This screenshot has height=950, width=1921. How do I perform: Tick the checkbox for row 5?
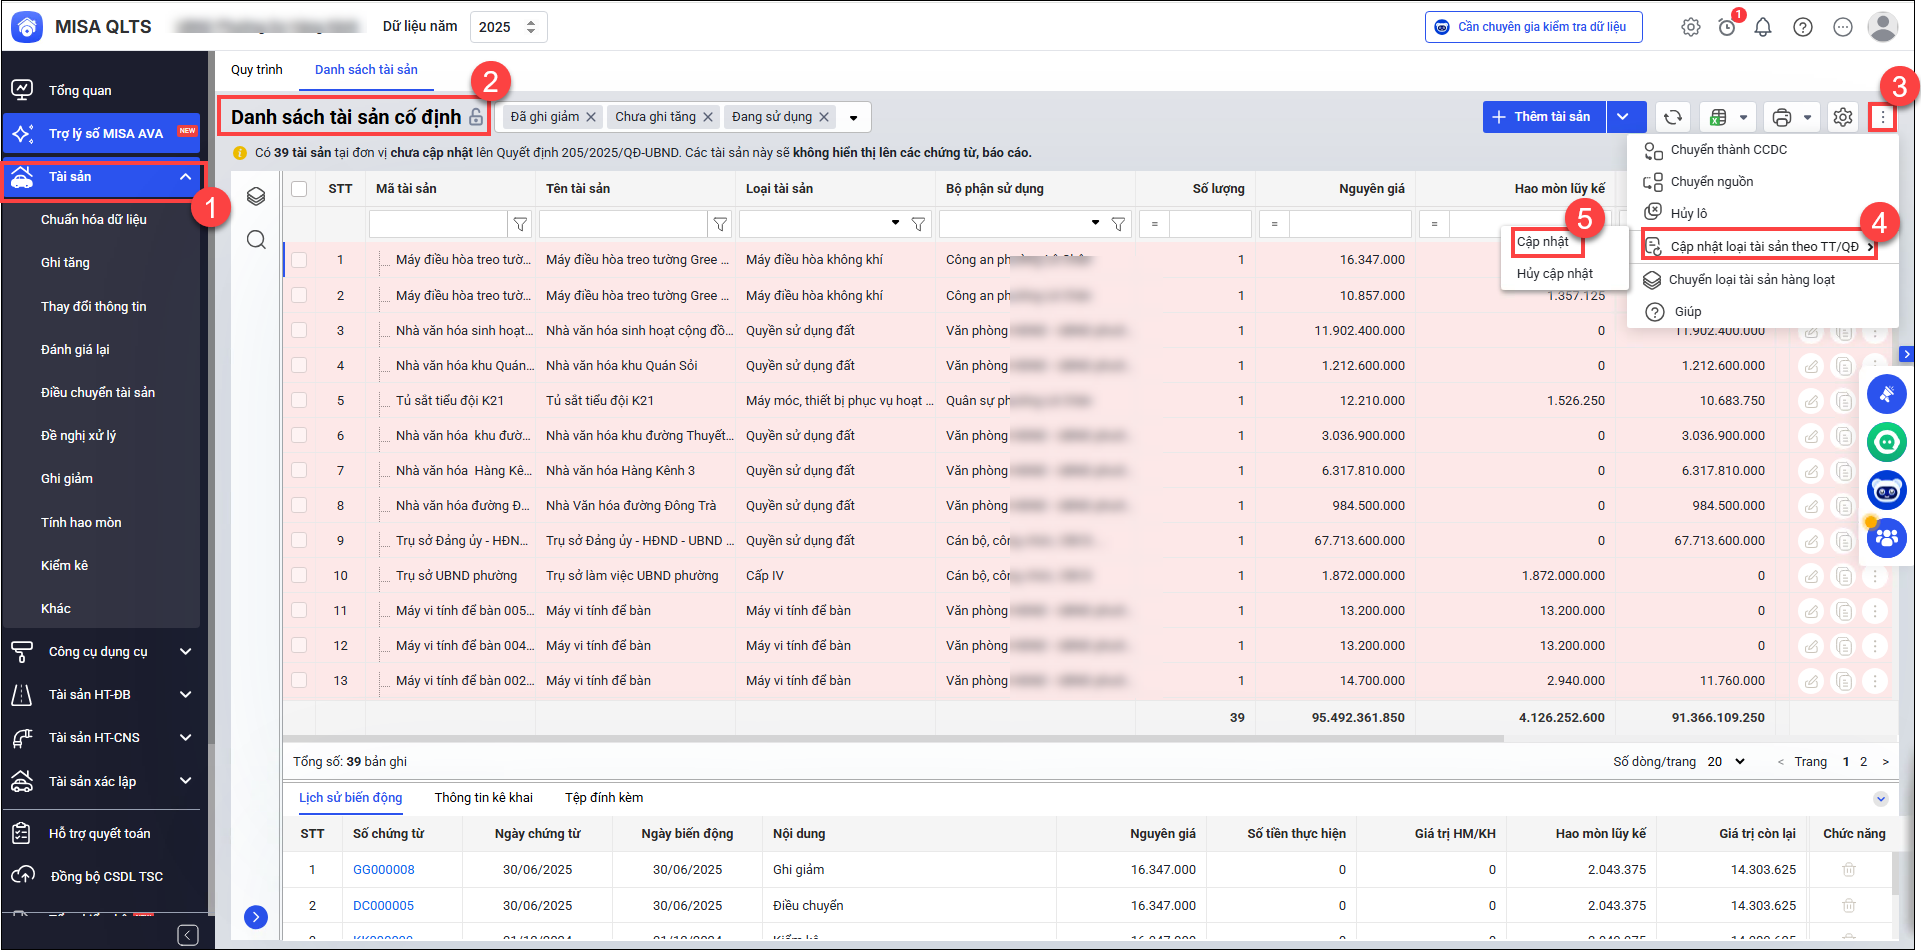(x=299, y=400)
